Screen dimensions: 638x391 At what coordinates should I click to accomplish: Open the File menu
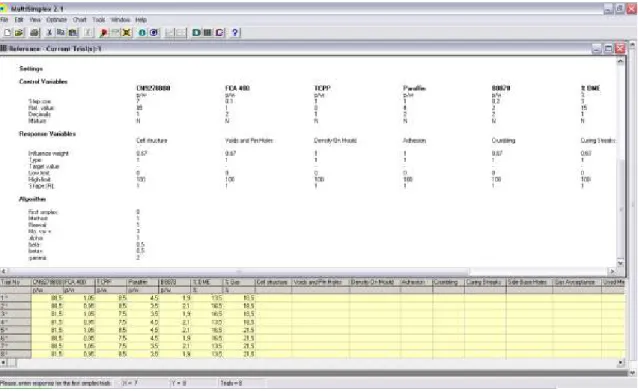pyautogui.click(x=4, y=20)
